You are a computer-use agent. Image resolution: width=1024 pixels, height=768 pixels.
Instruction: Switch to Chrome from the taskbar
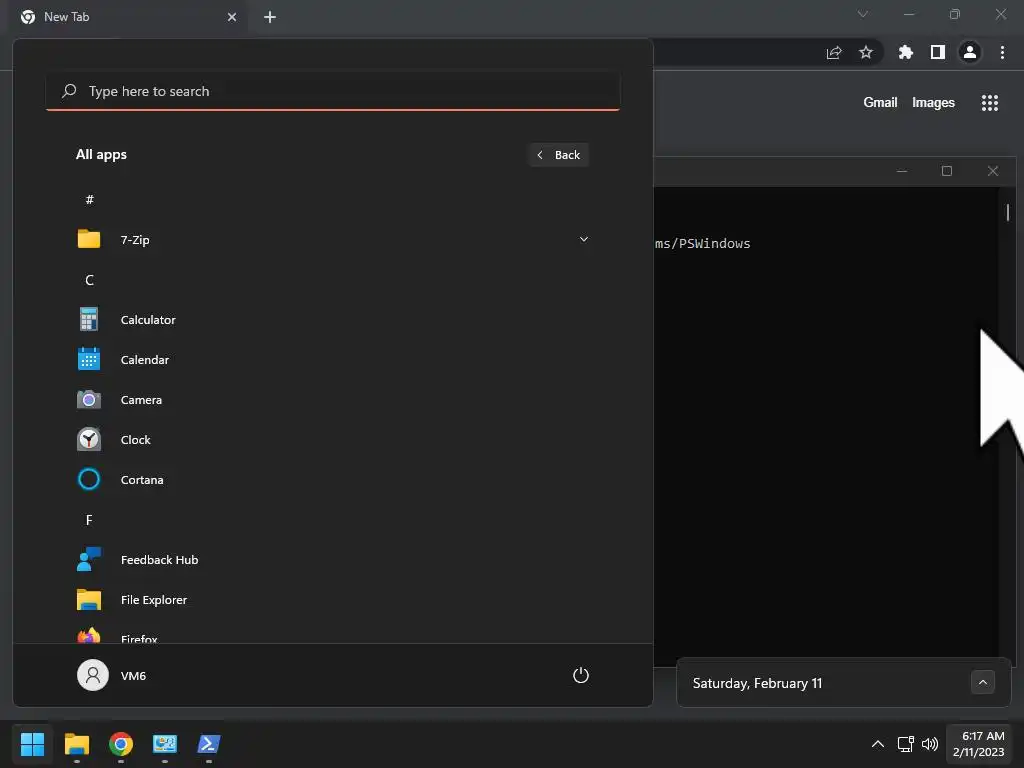[x=121, y=744]
